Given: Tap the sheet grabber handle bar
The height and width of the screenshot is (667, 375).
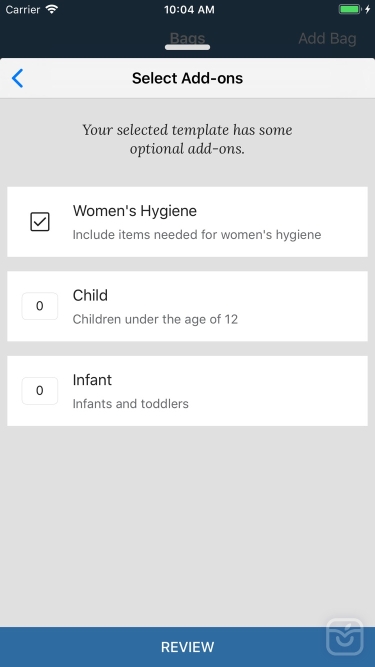Looking at the screenshot, I should click(188, 47).
